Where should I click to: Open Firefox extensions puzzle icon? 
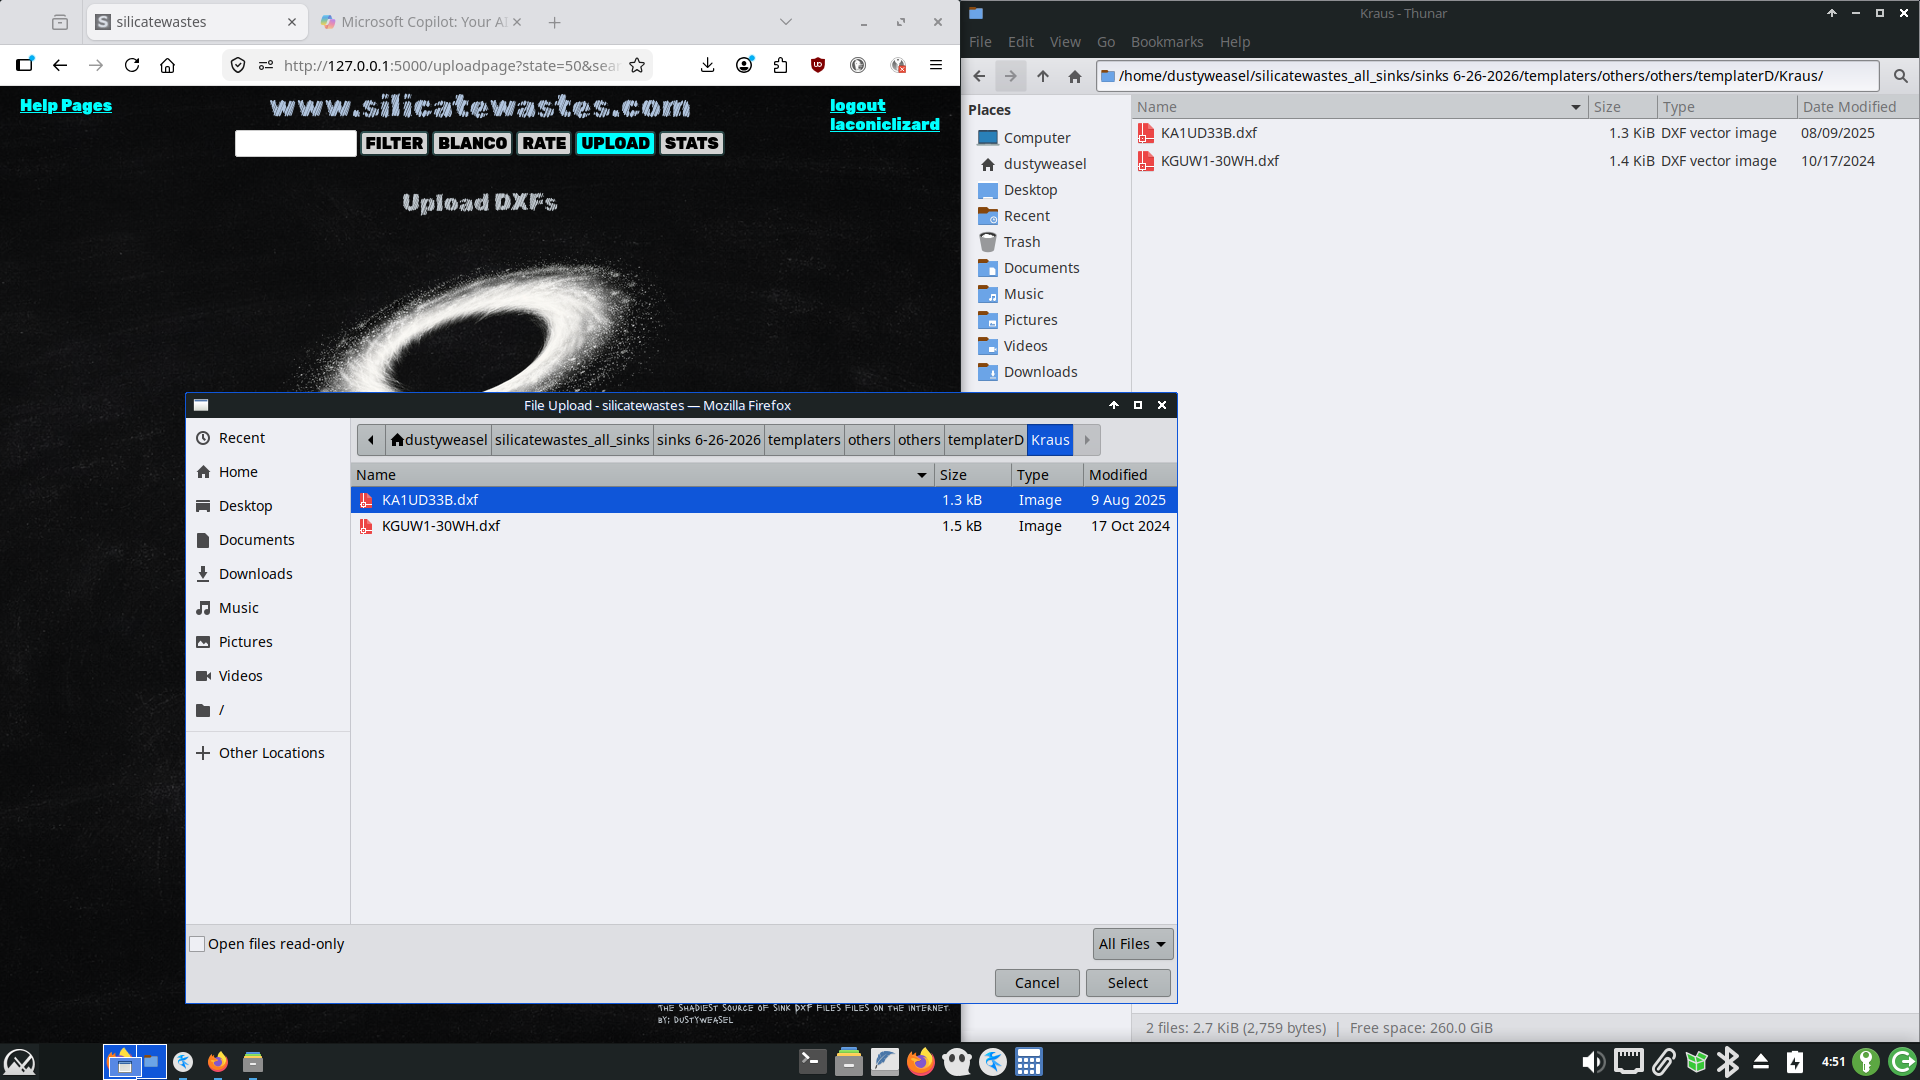pos(780,65)
